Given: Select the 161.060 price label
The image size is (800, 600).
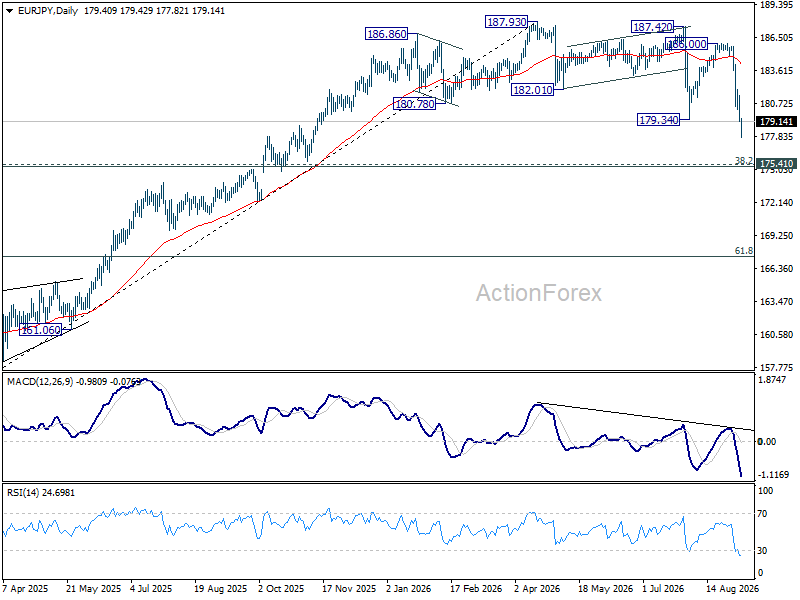Looking at the screenshot, I should [40, 330].
